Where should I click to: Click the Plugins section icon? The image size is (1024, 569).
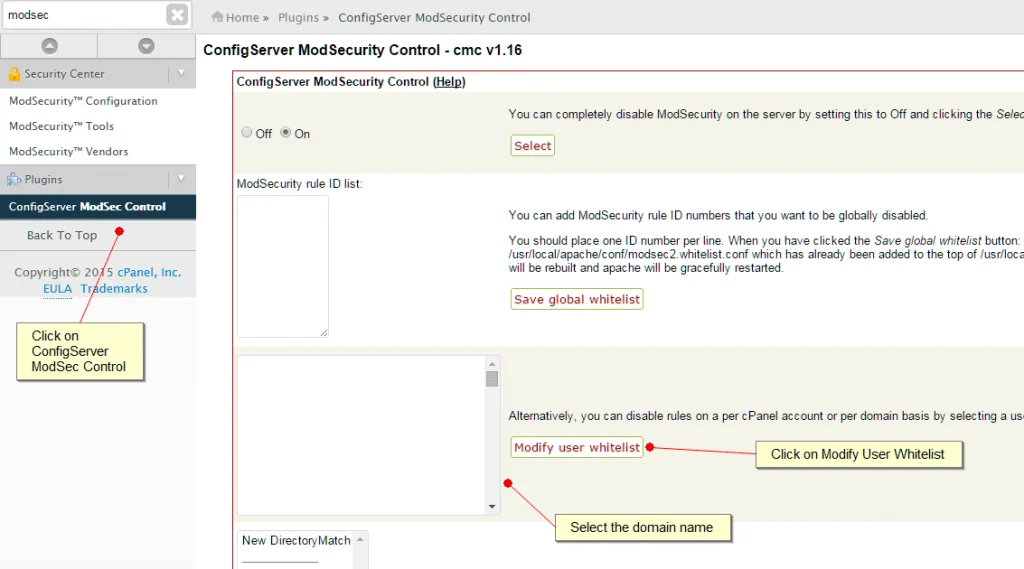tap(14, 179)
